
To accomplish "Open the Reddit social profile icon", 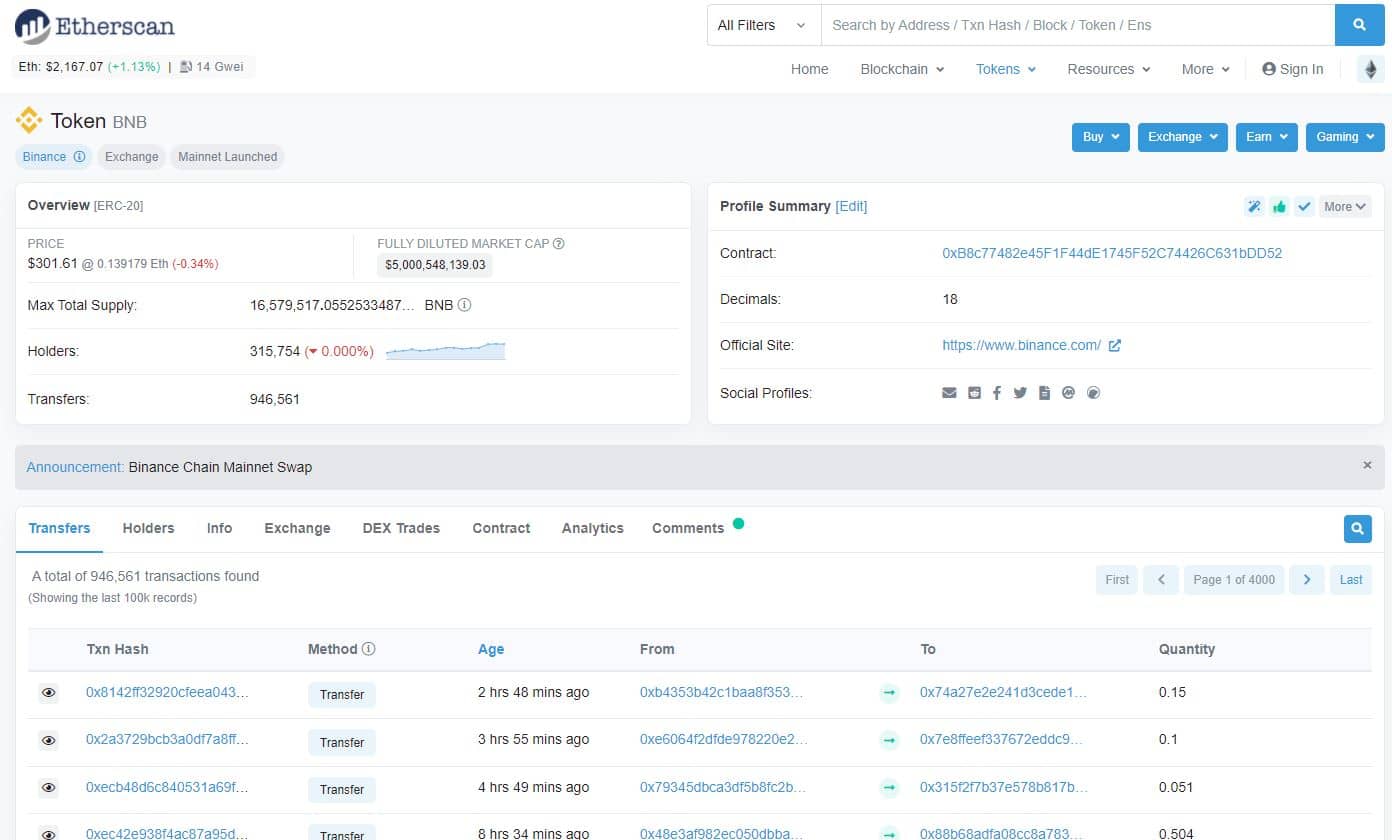I will [x=974, y=393].
